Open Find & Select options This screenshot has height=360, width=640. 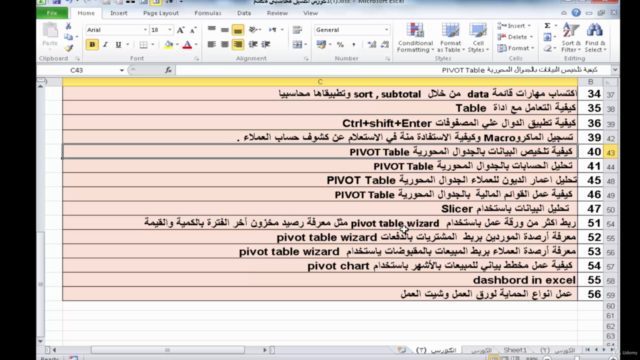point(595,38)
